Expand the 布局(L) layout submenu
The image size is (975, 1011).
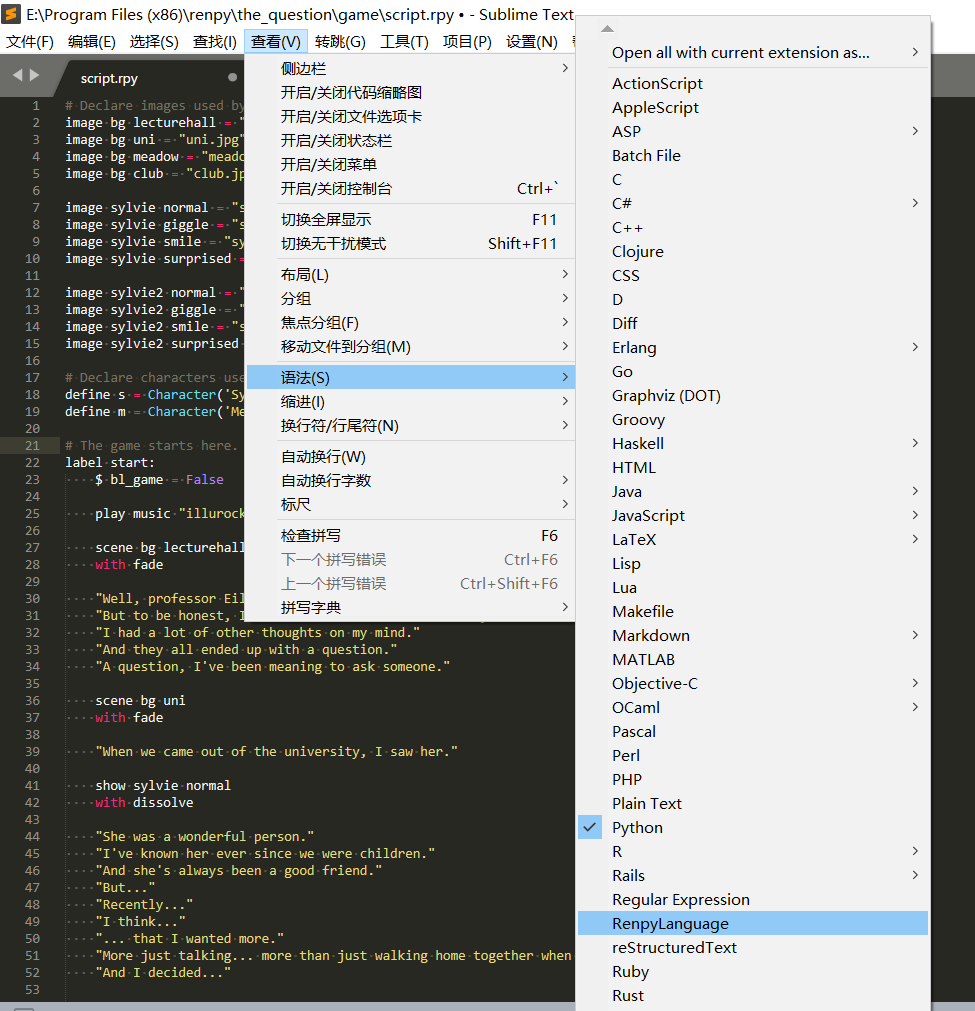point(304,274)
